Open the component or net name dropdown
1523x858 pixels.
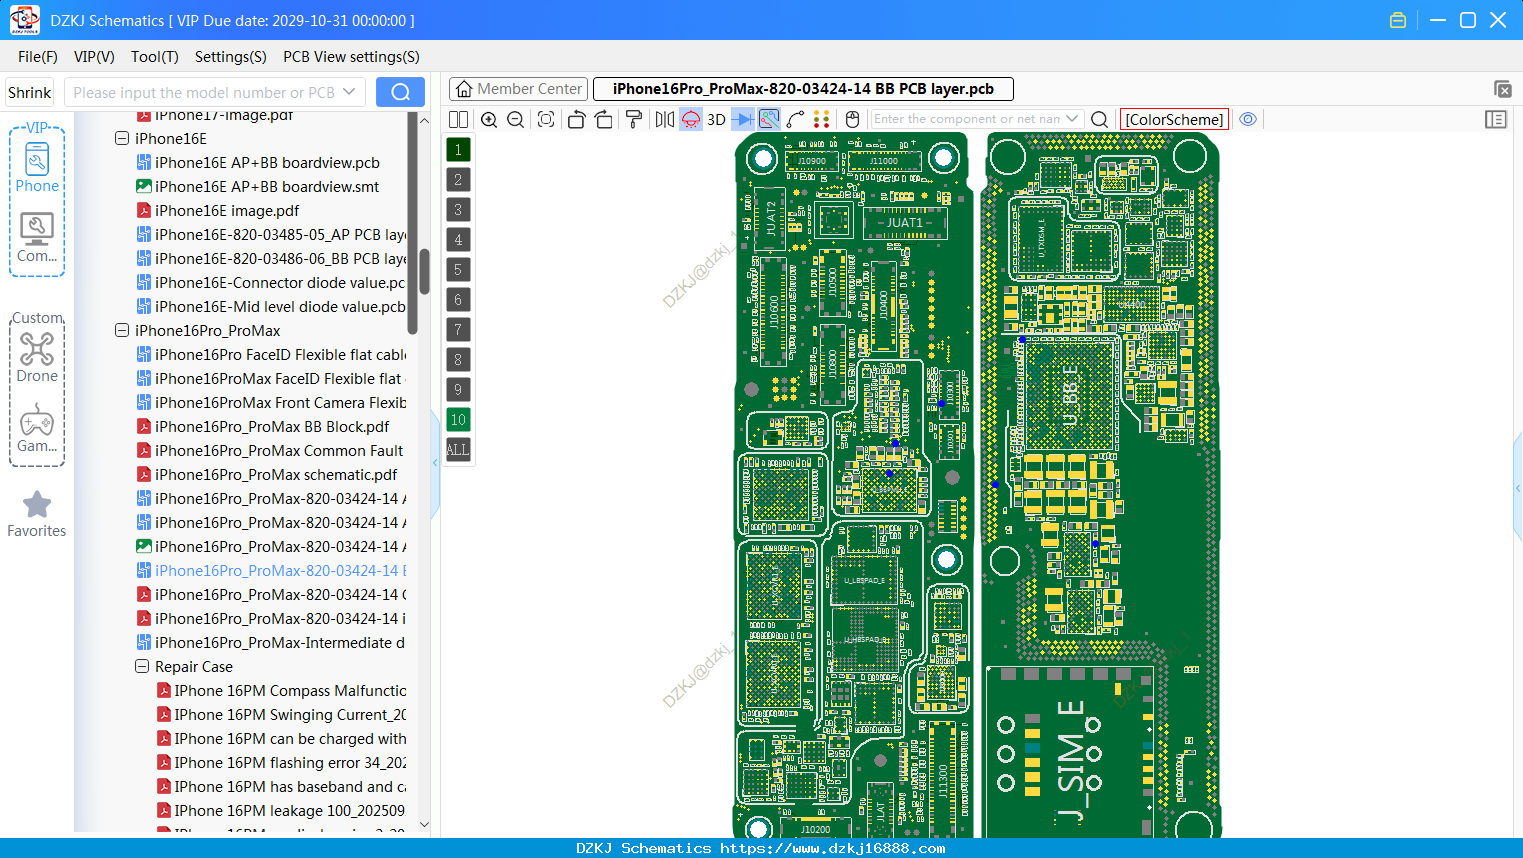pyautogui.click(x=1072, y=118)
